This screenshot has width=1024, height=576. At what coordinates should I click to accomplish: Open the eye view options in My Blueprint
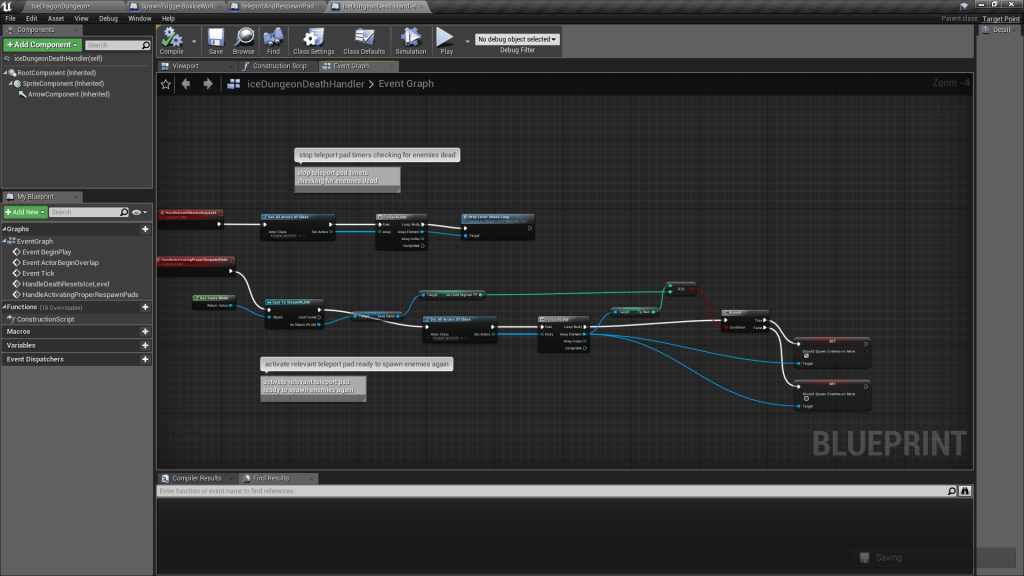(x=138, y=212)
